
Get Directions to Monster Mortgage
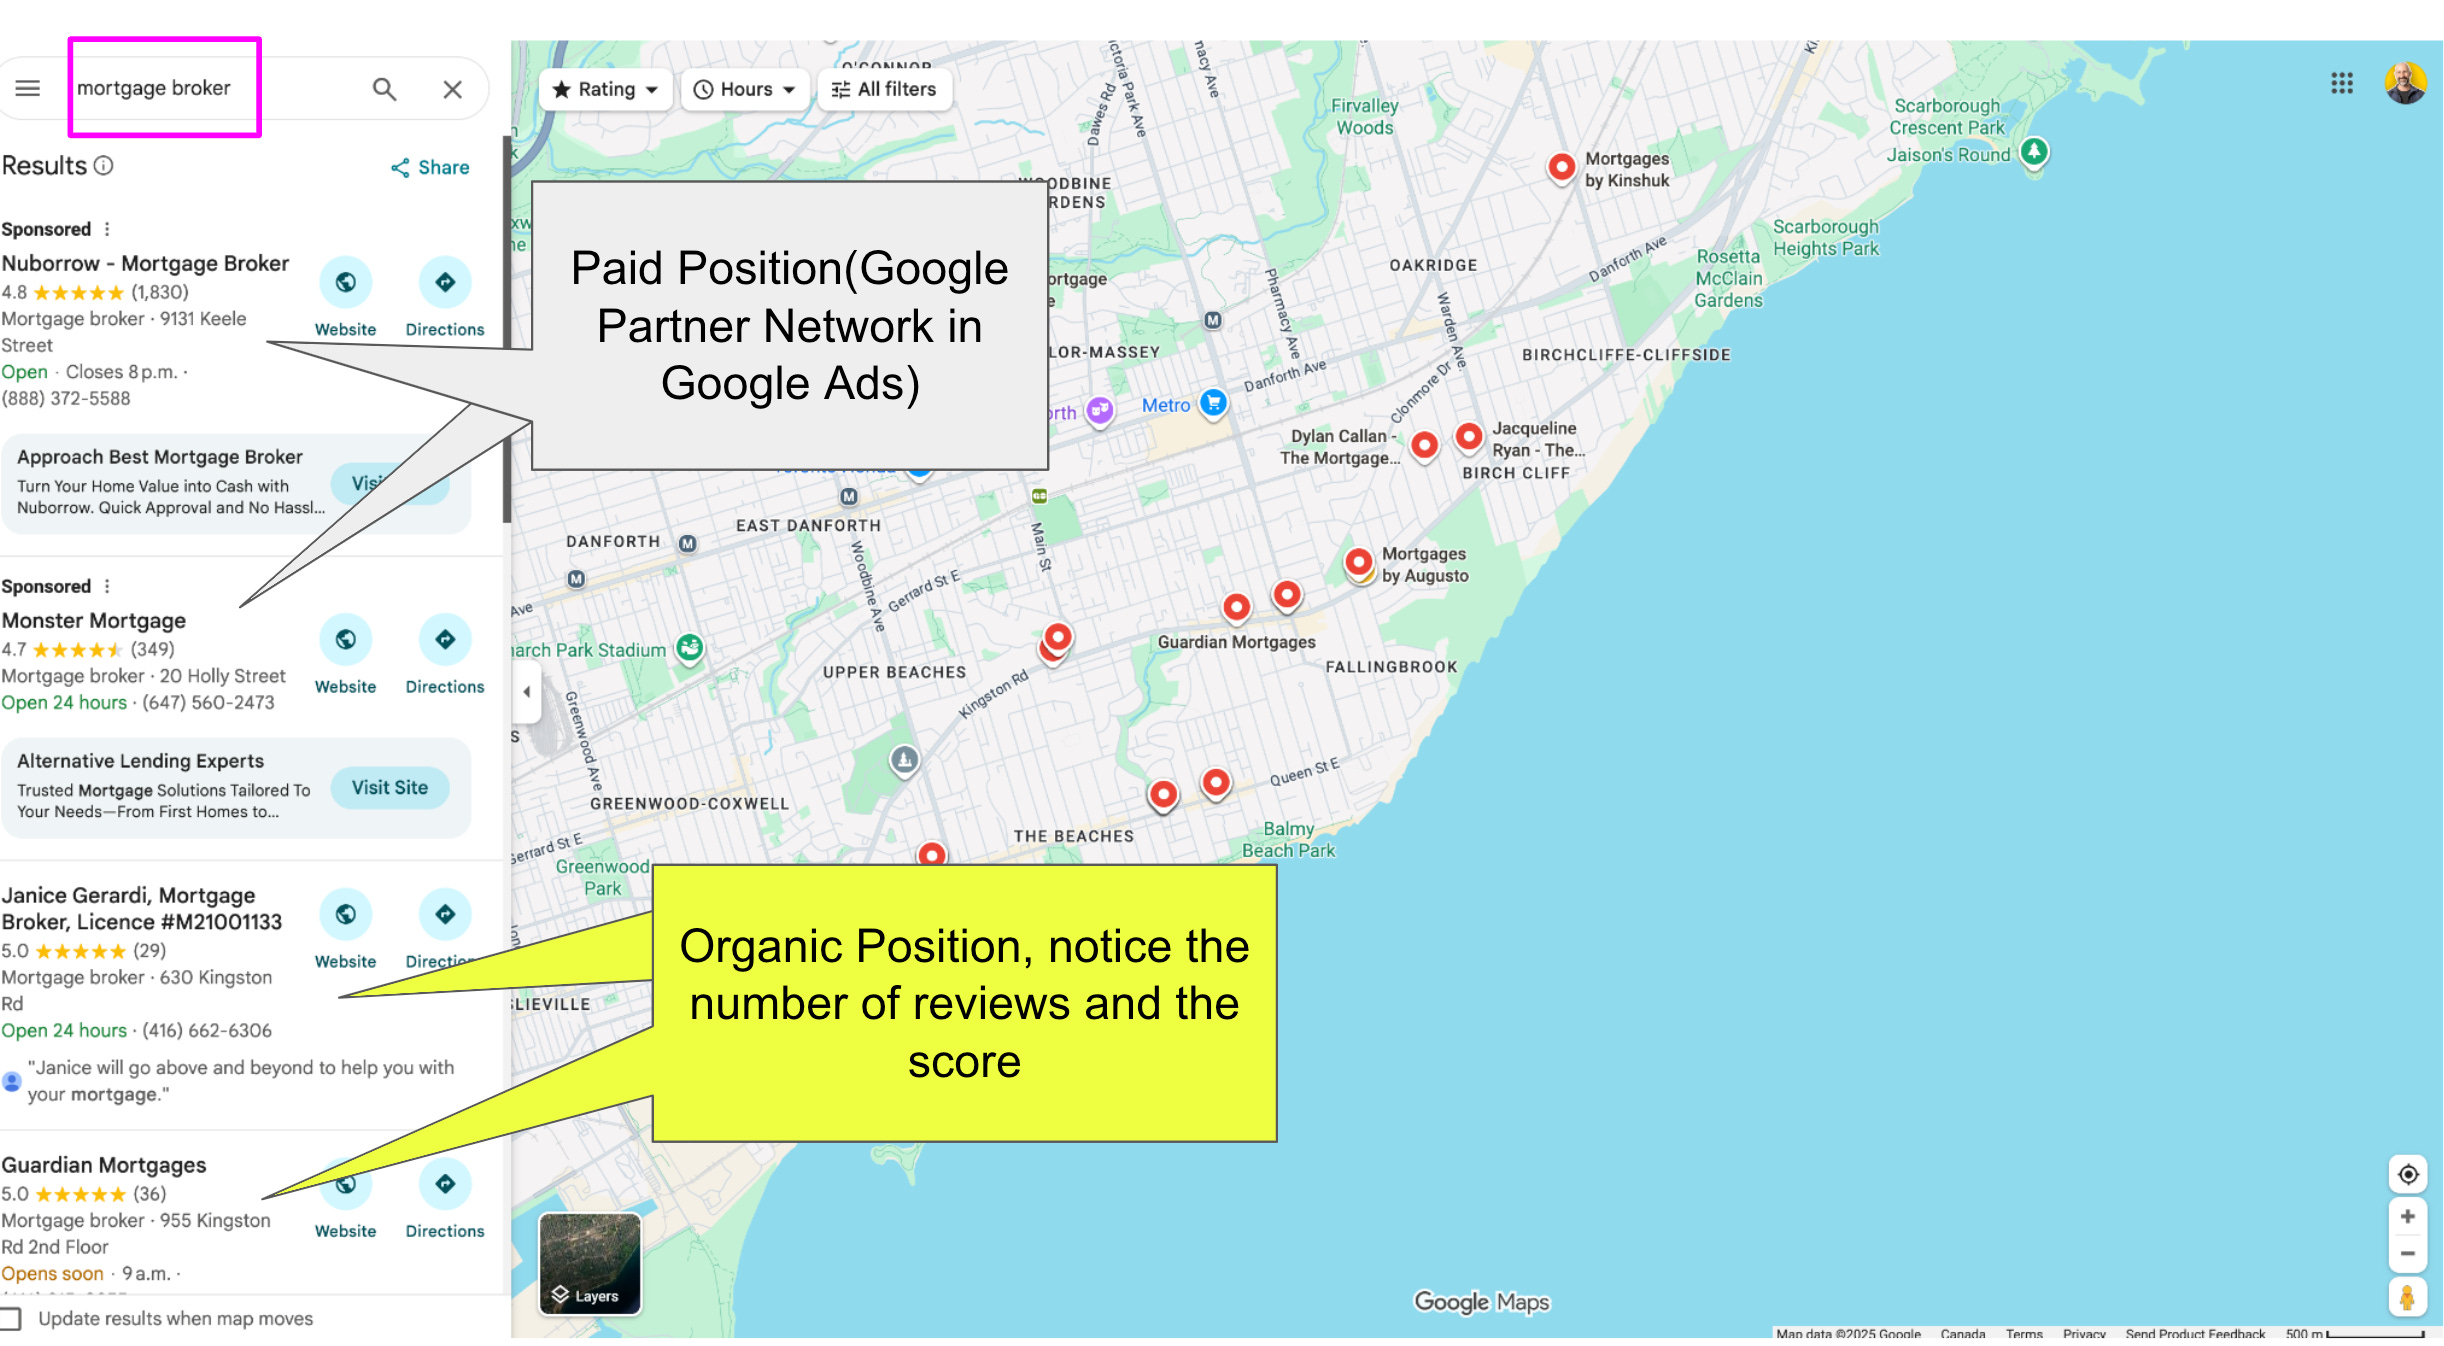click(x=445, y=640)
